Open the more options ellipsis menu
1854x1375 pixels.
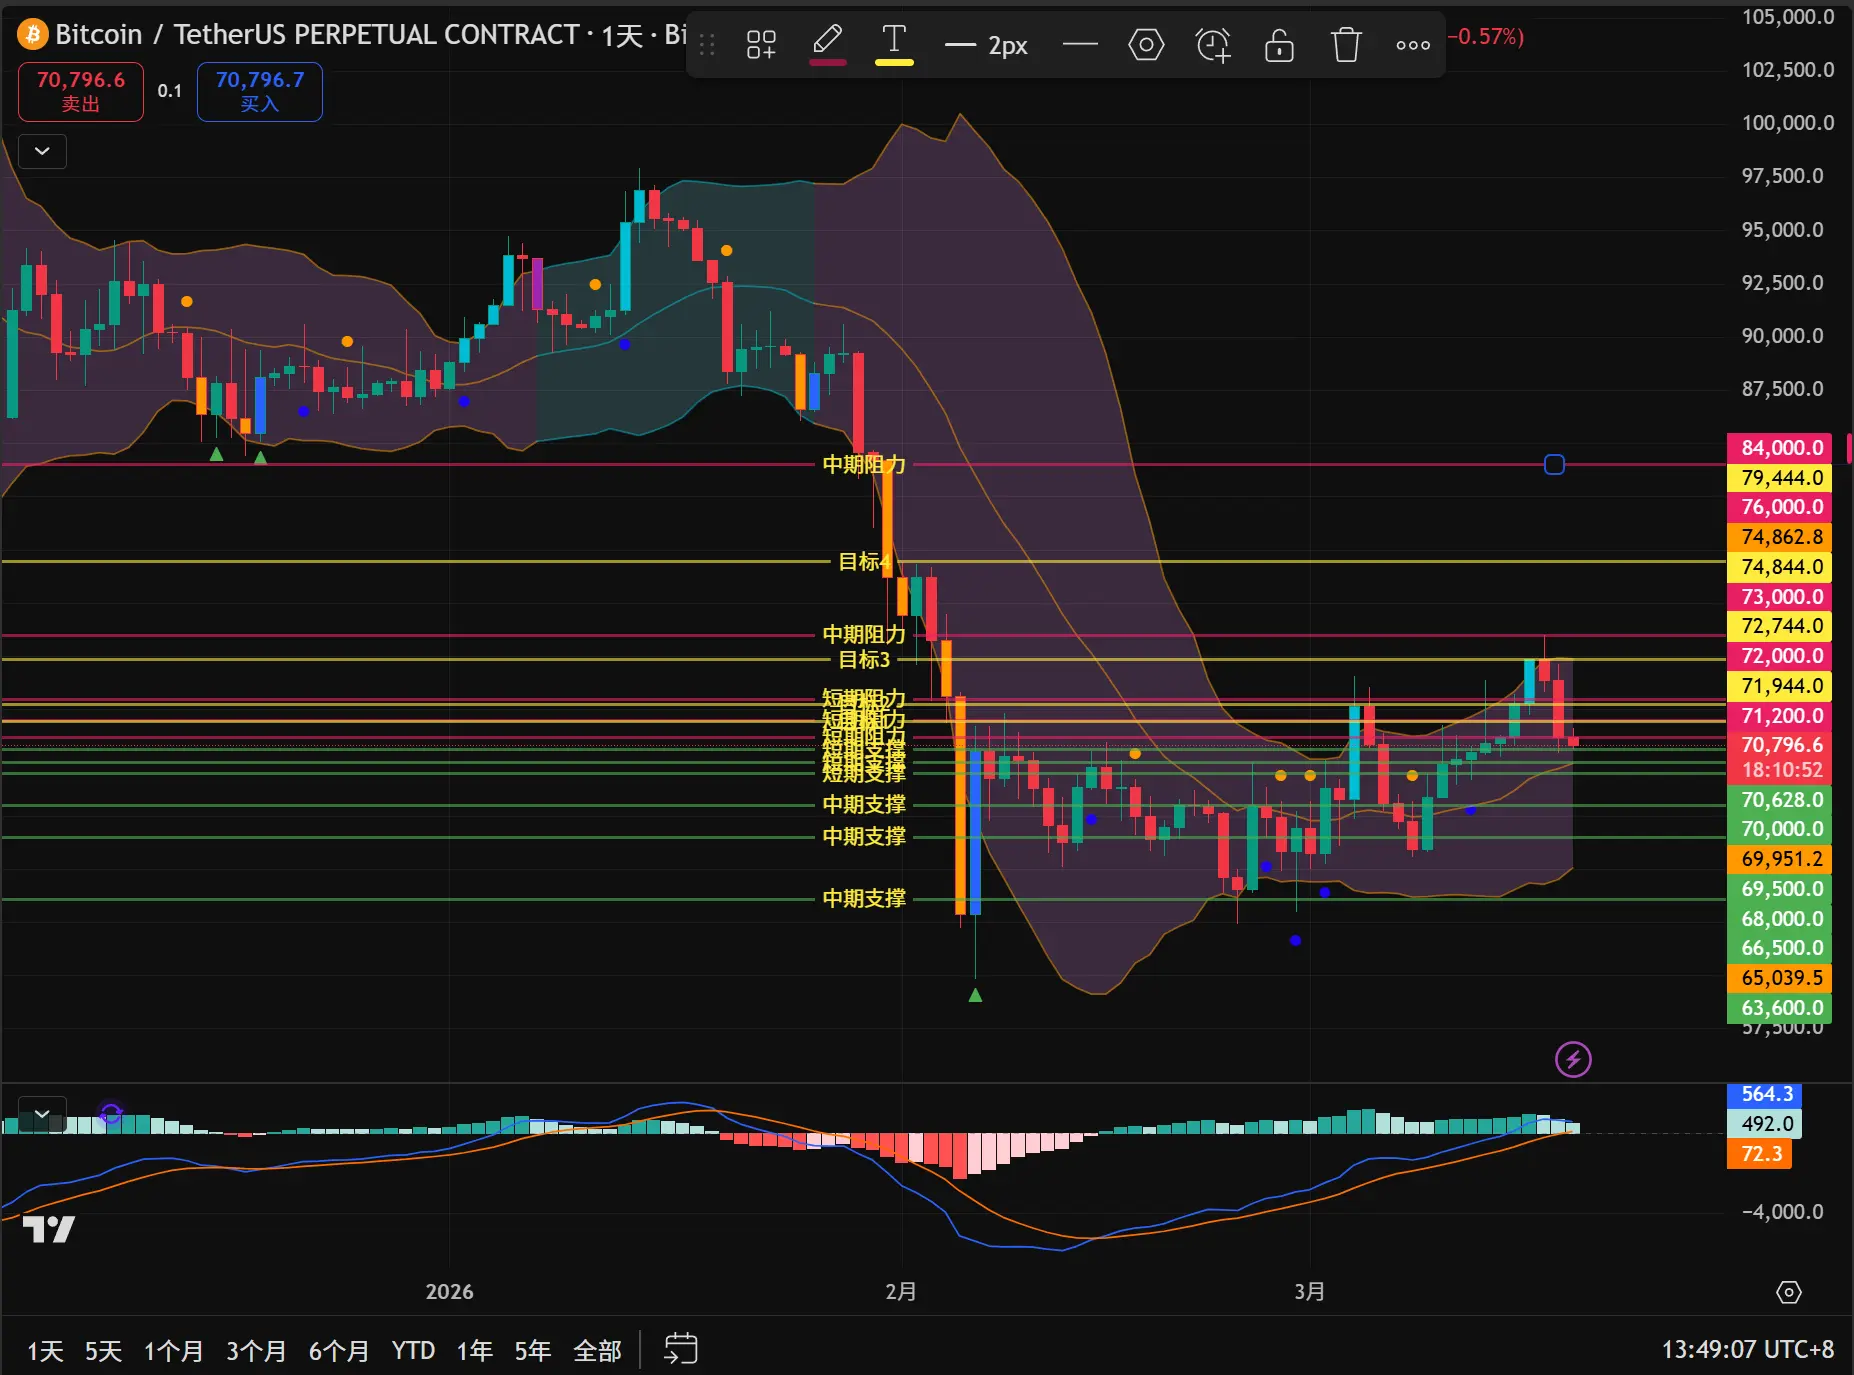pyautogui.click(x=1413, y=45)
